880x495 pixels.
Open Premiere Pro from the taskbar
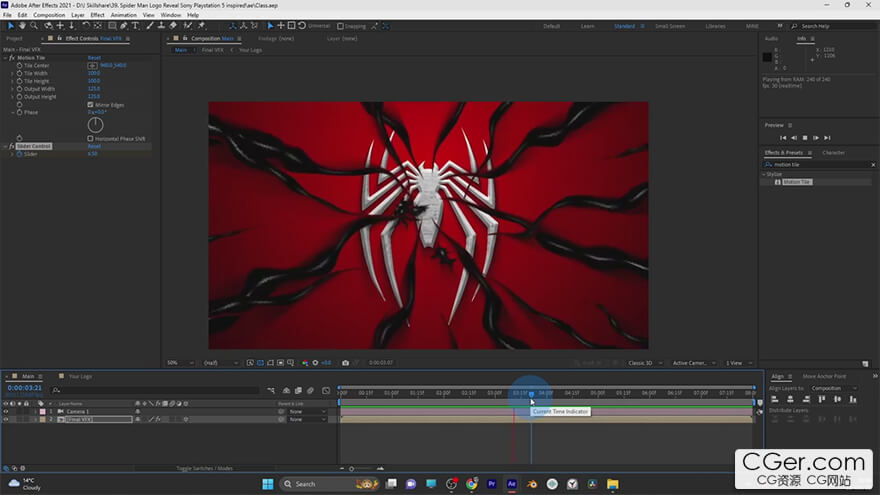pos(492,484)
